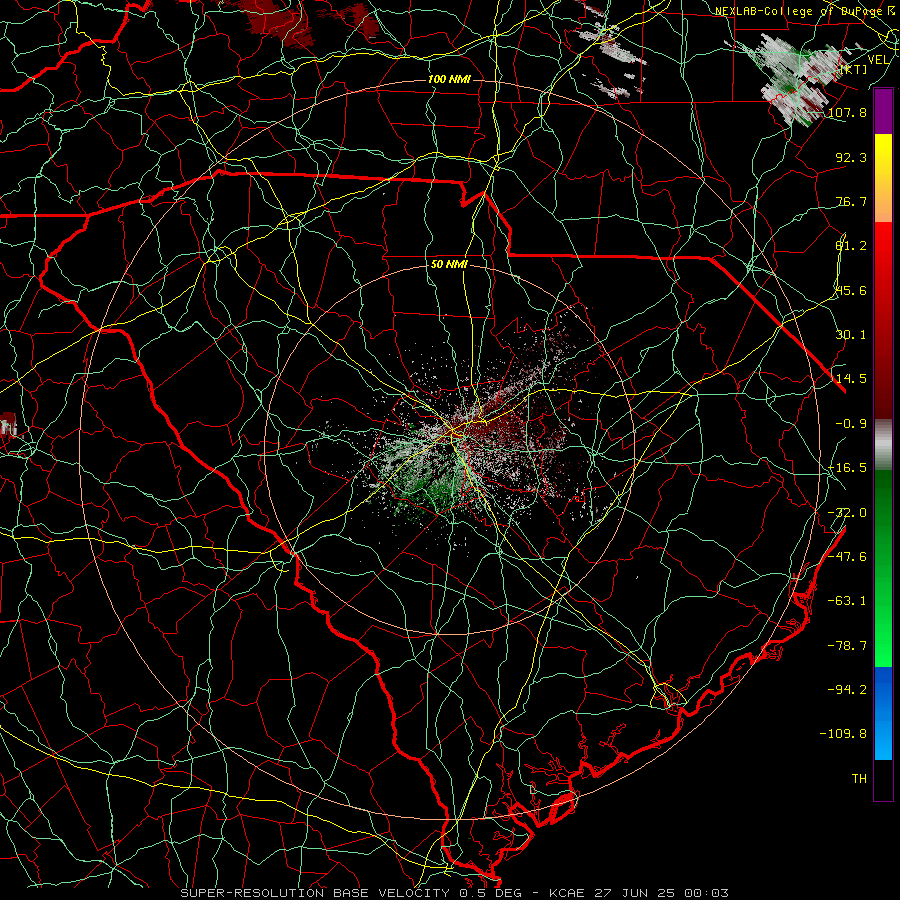
Task: Click the -94.2 legend value
Action: [x=847, y=690]
